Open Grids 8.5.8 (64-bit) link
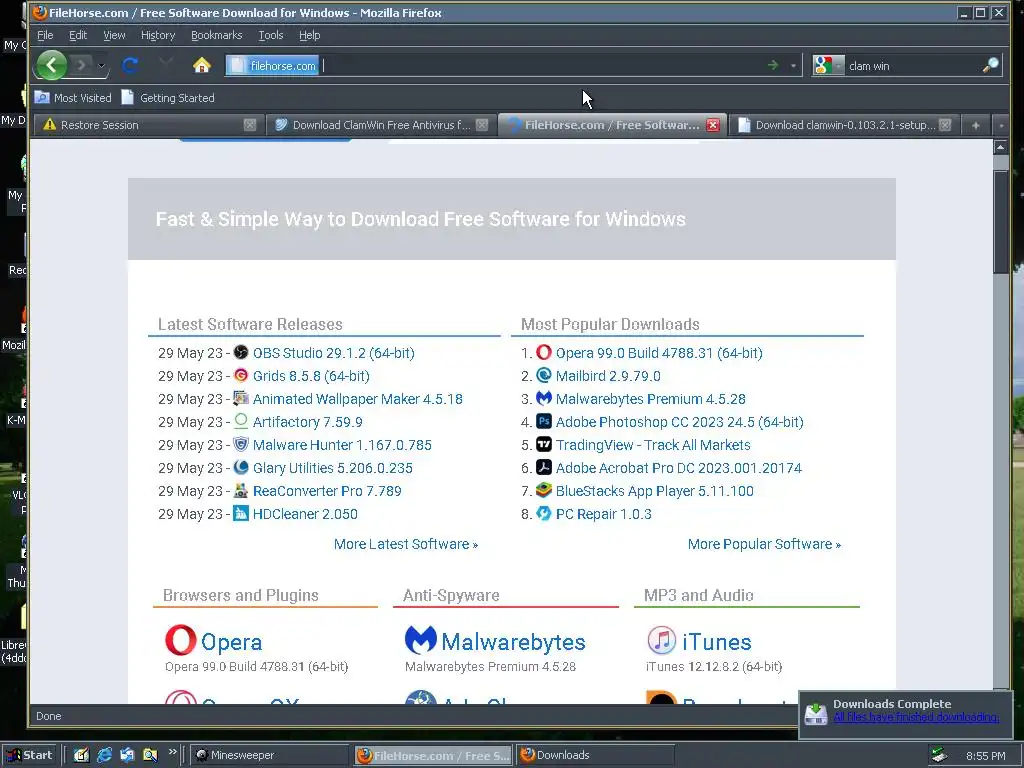 click(x=311, y=376)
